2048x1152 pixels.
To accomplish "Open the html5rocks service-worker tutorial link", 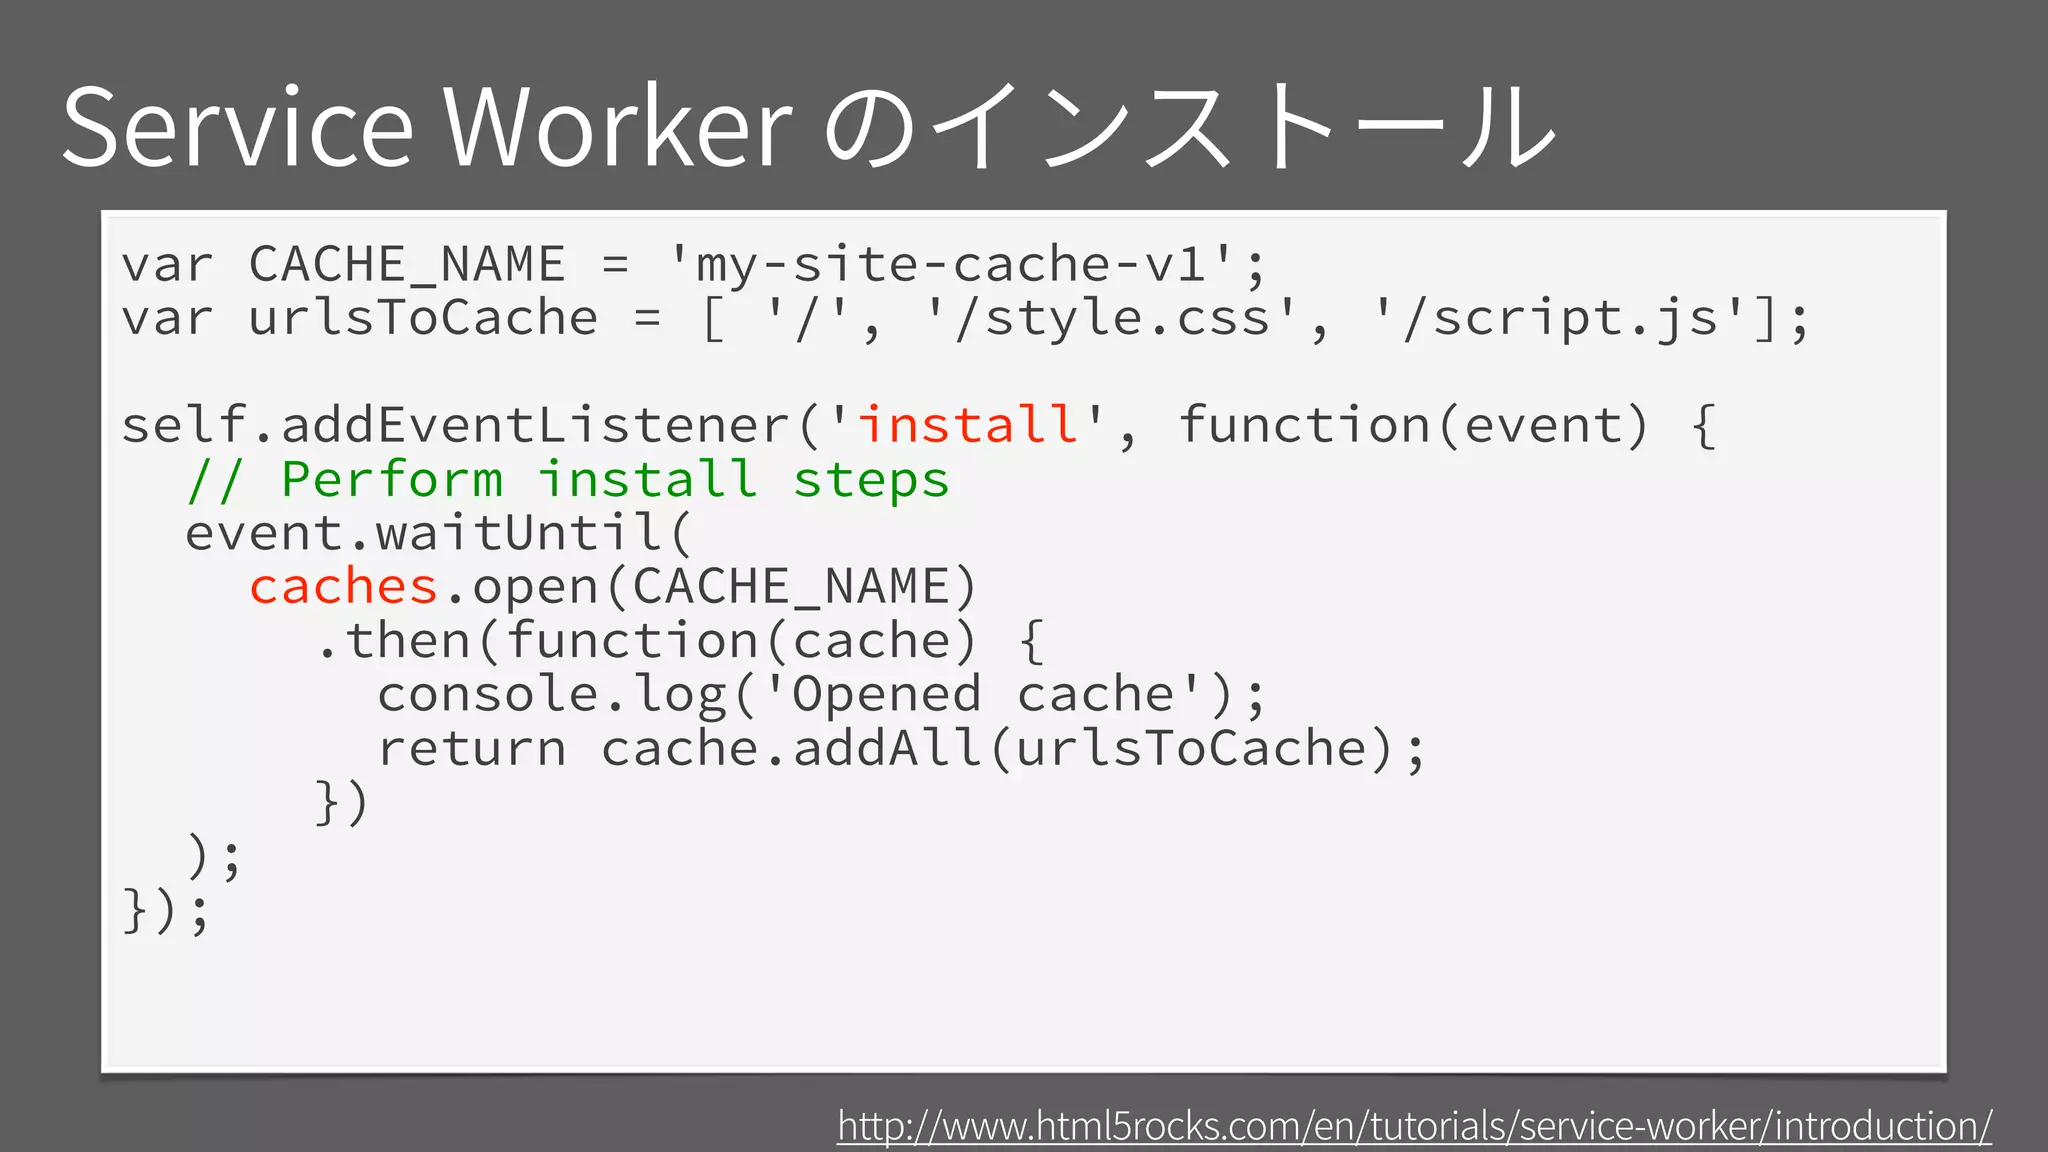I will coord(1414,1126).
